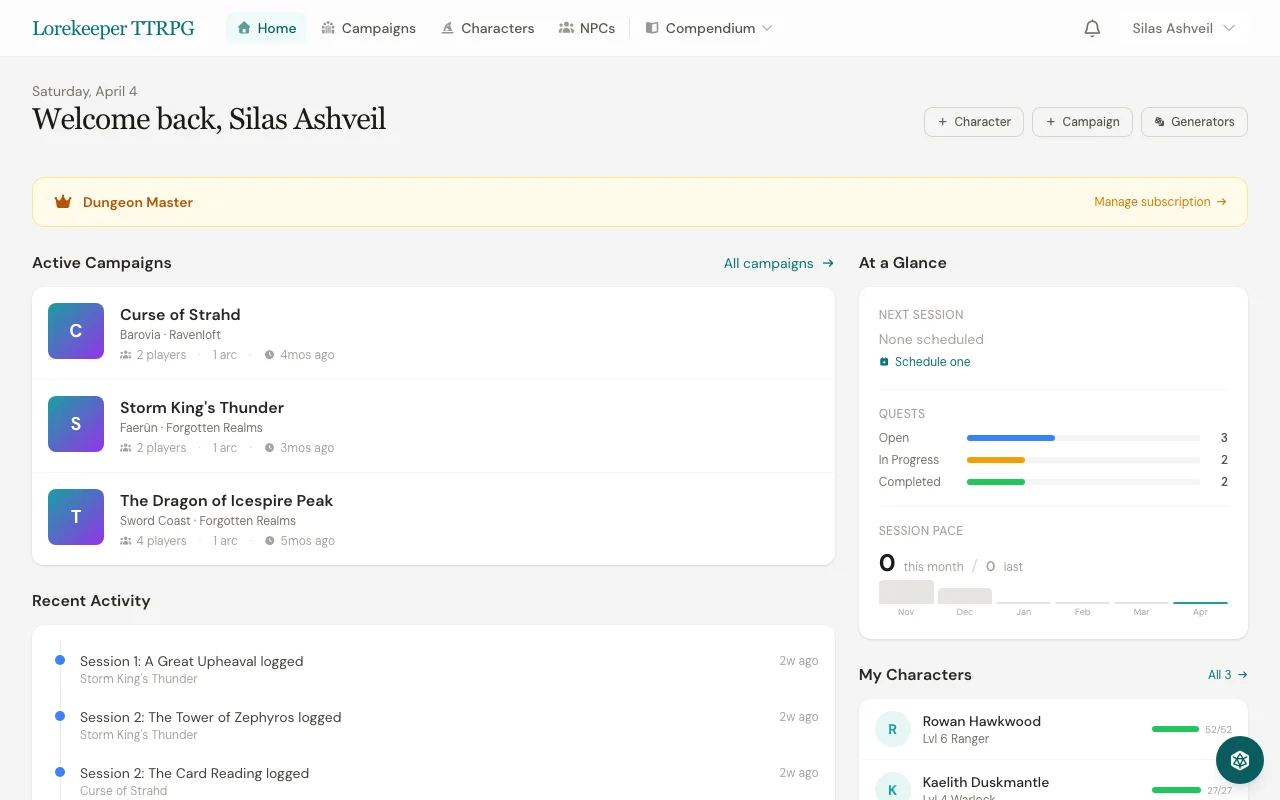The height and width of the screenshot is (800, 1280).
Task: Click the Dungeon Master crown icon
Action: [x=63, y=202]
